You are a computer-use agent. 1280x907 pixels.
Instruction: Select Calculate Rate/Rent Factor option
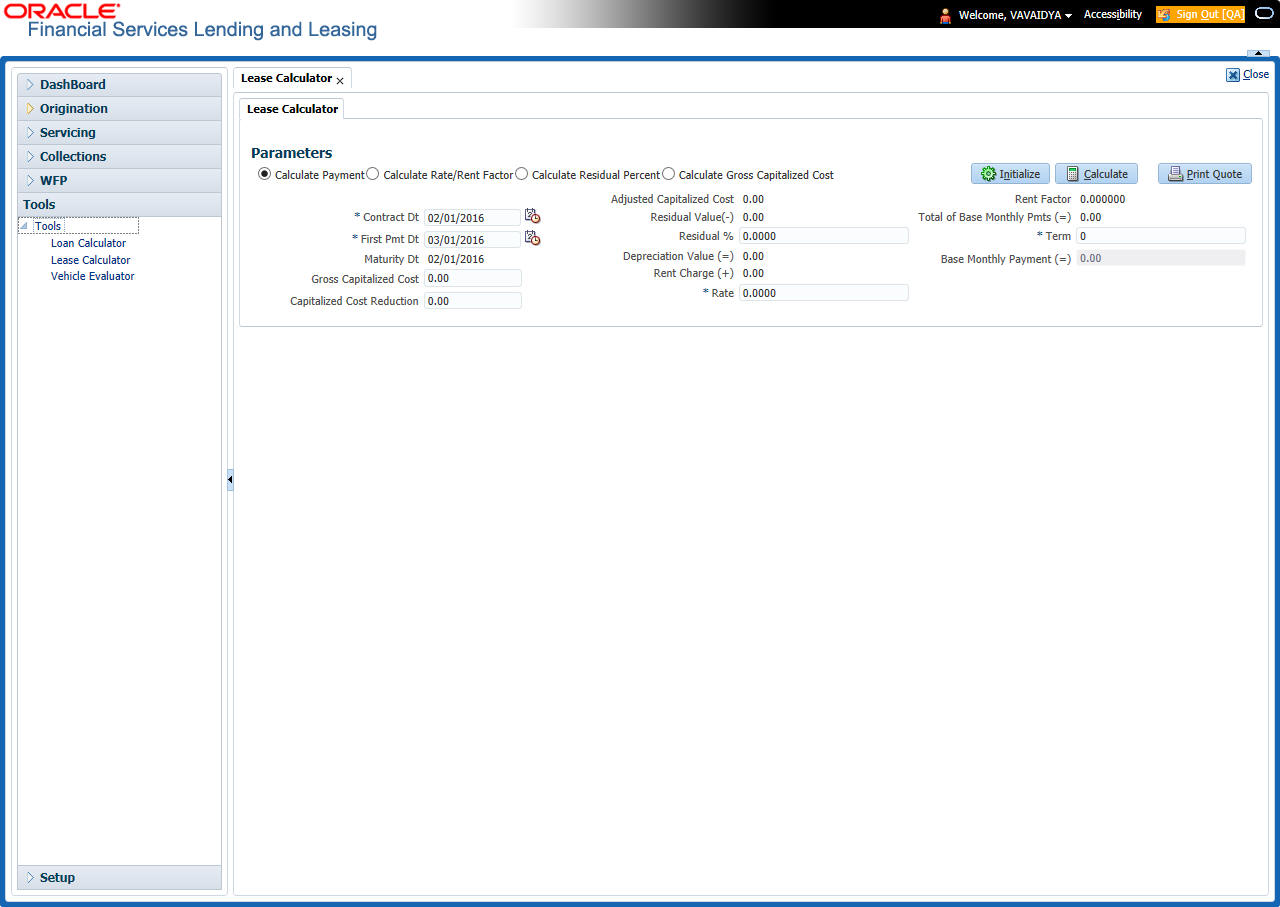[372, 174]
